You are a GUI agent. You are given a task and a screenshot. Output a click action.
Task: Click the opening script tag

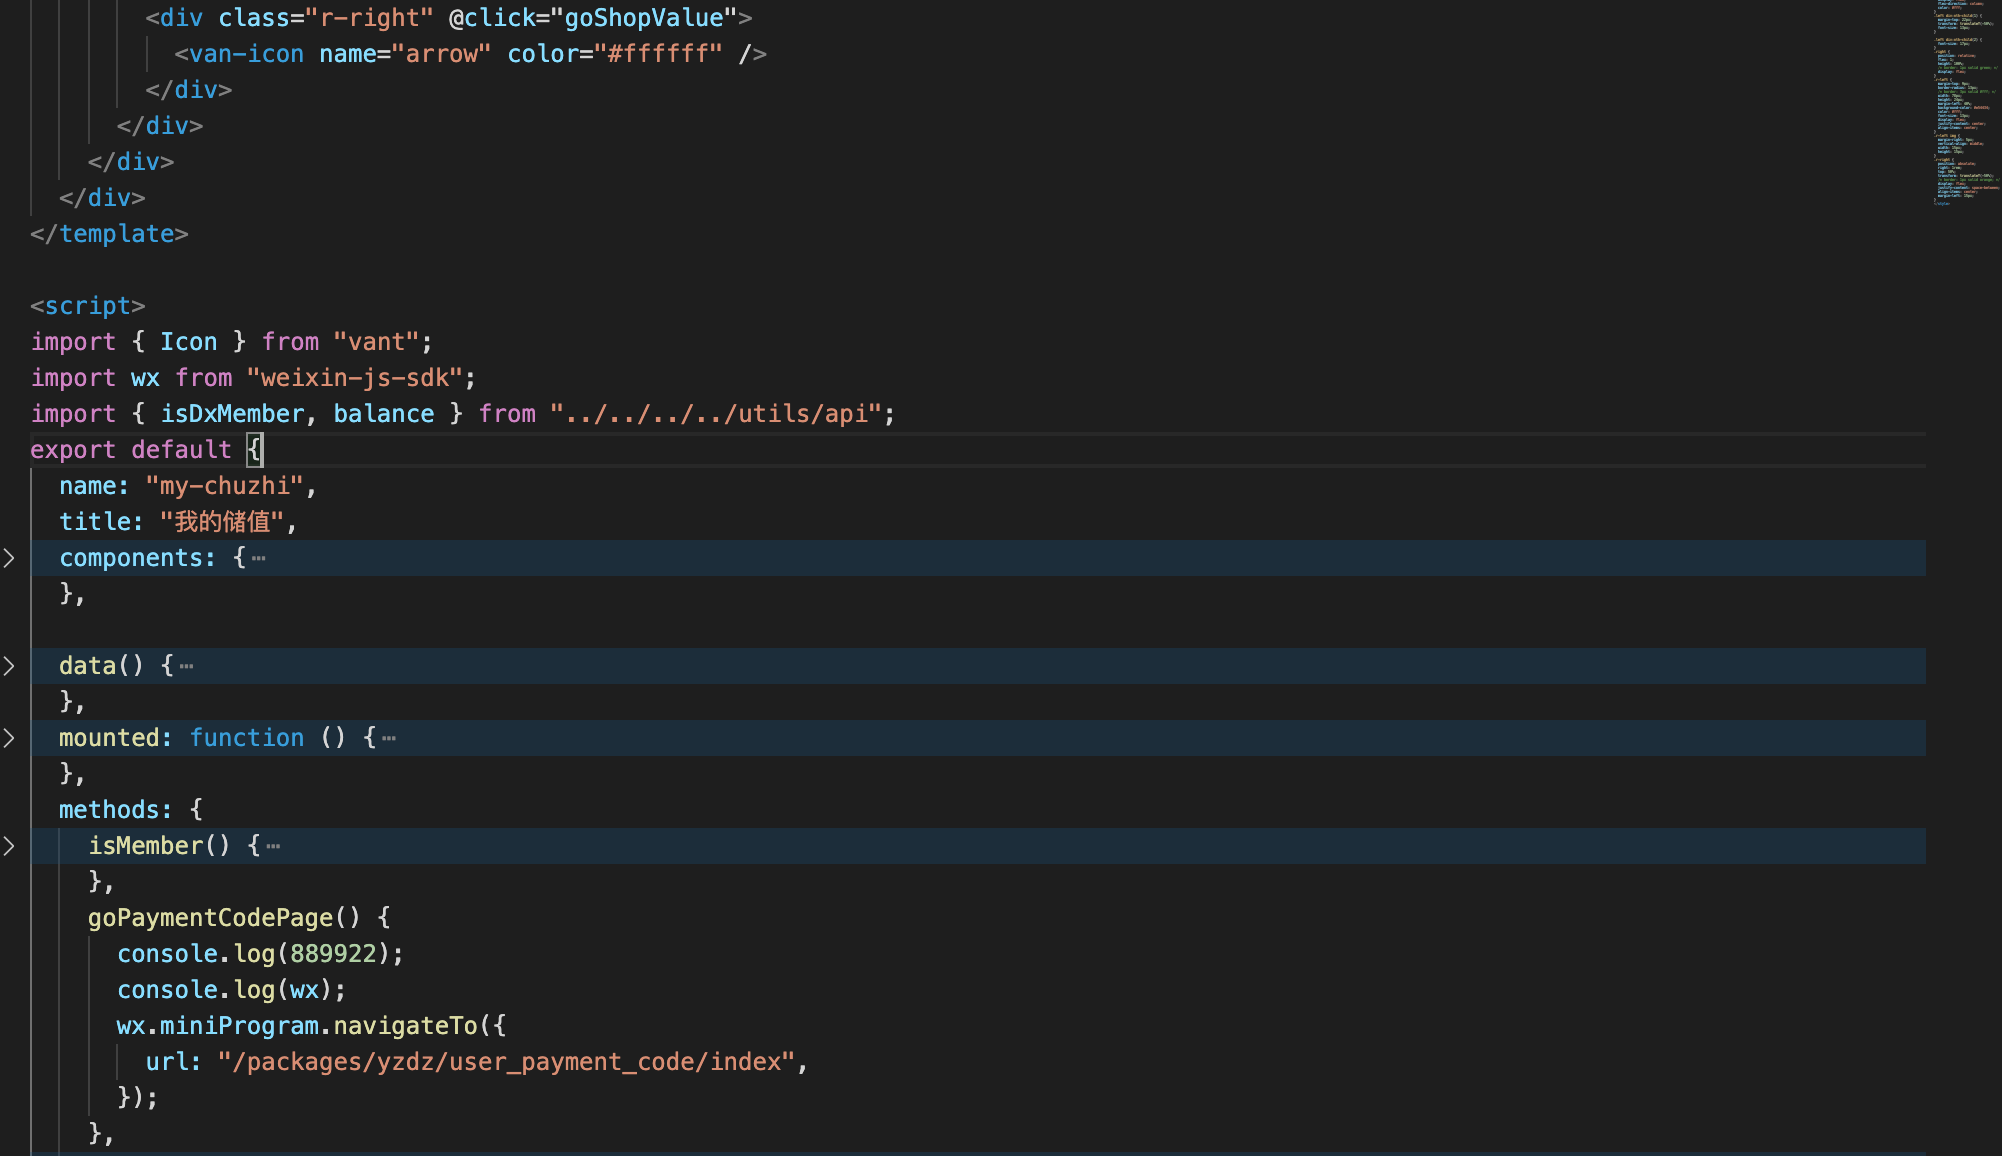coord(88,306)
